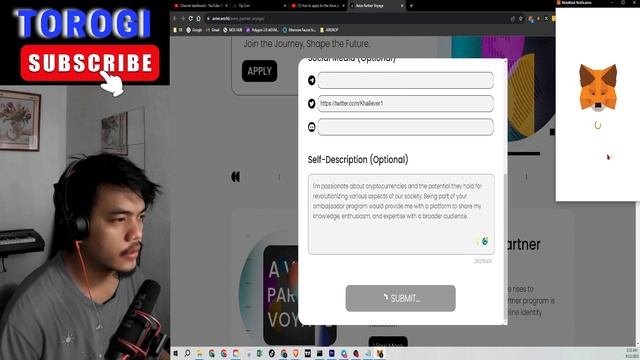The image size is (640, 360).
Task: Open Brave browser from taskbar
Action: pos(296,353)
